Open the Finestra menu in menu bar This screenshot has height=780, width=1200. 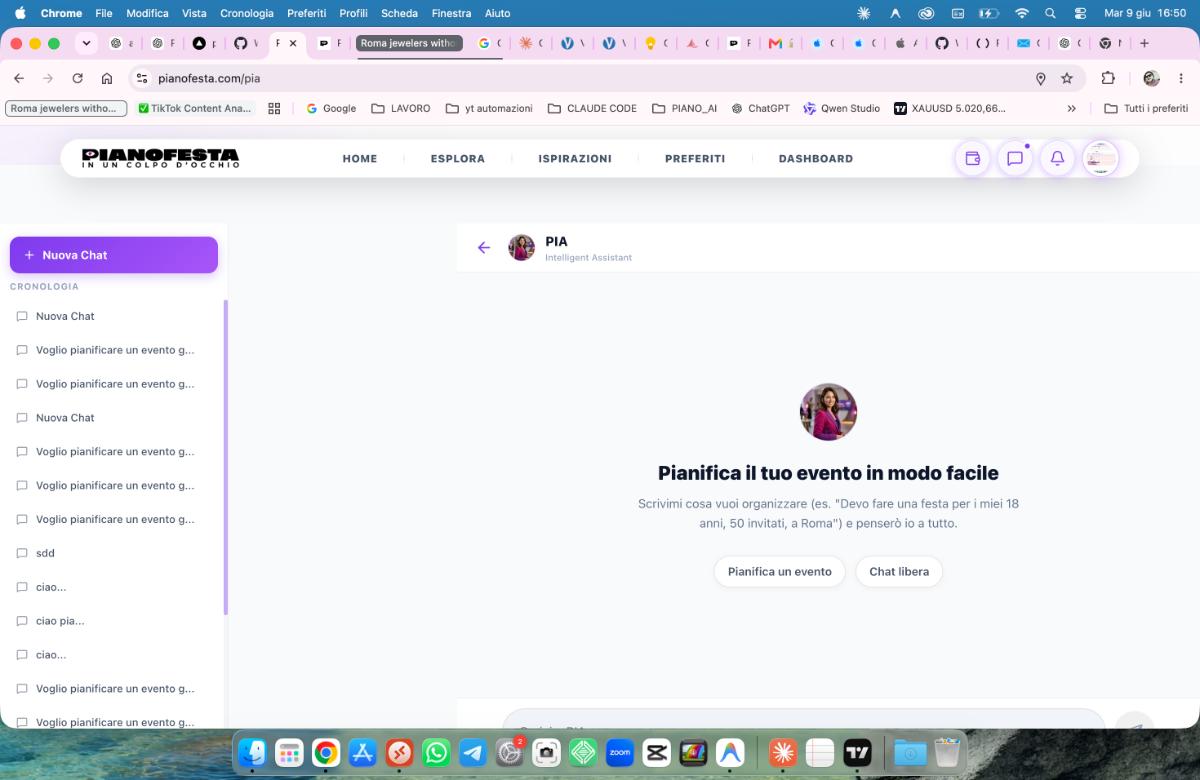(451, 13)
